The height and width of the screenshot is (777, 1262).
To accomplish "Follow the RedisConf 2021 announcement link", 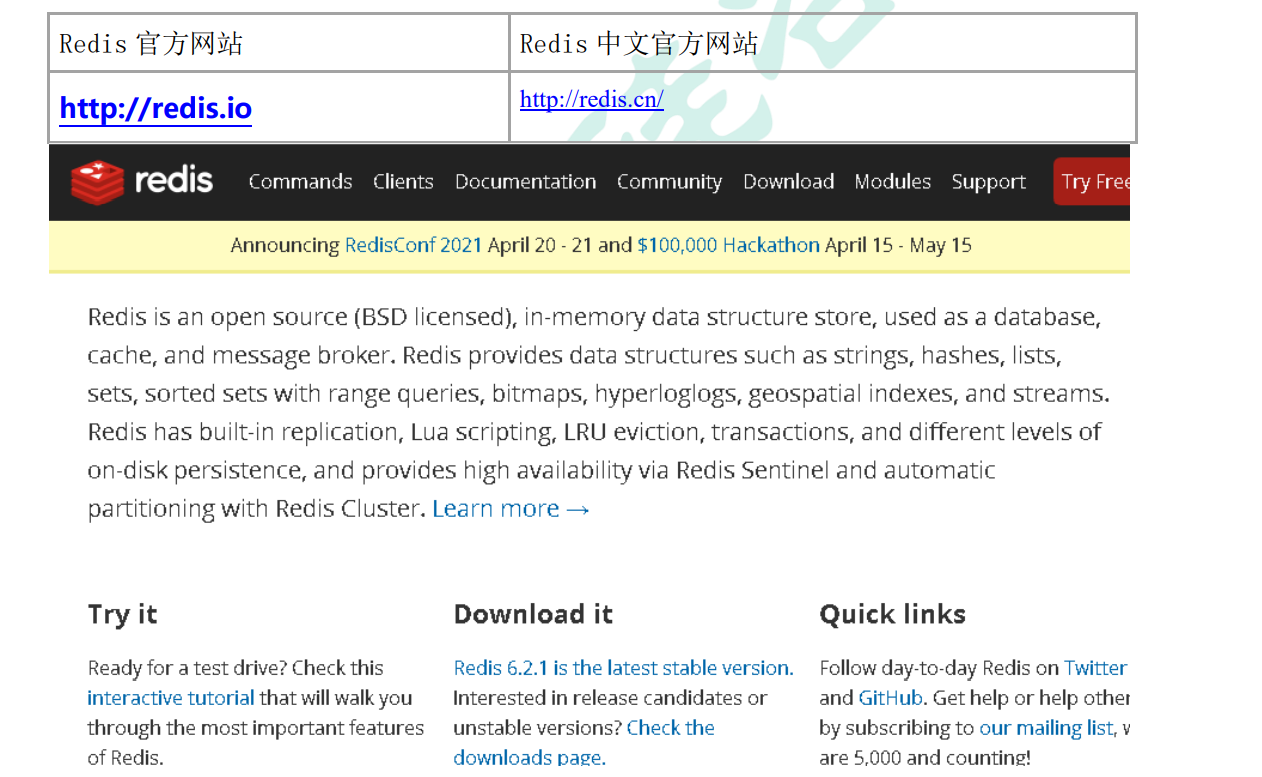I will (x=413, y=245).
